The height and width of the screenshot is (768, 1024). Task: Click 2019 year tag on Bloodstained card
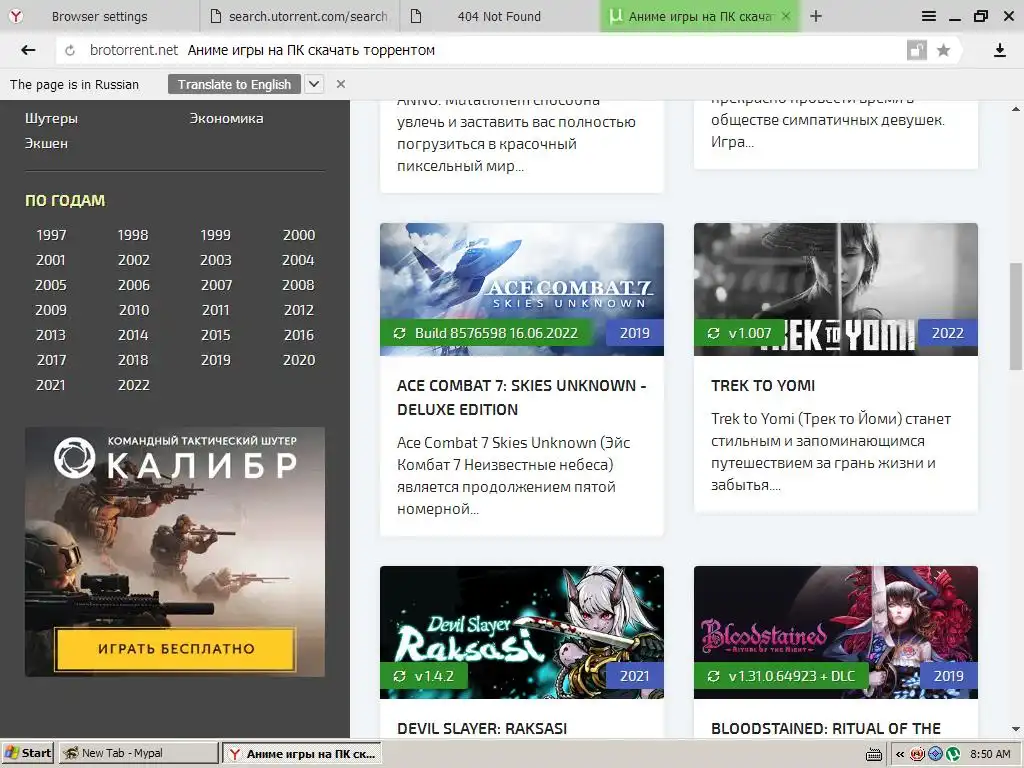coord(948,676)
